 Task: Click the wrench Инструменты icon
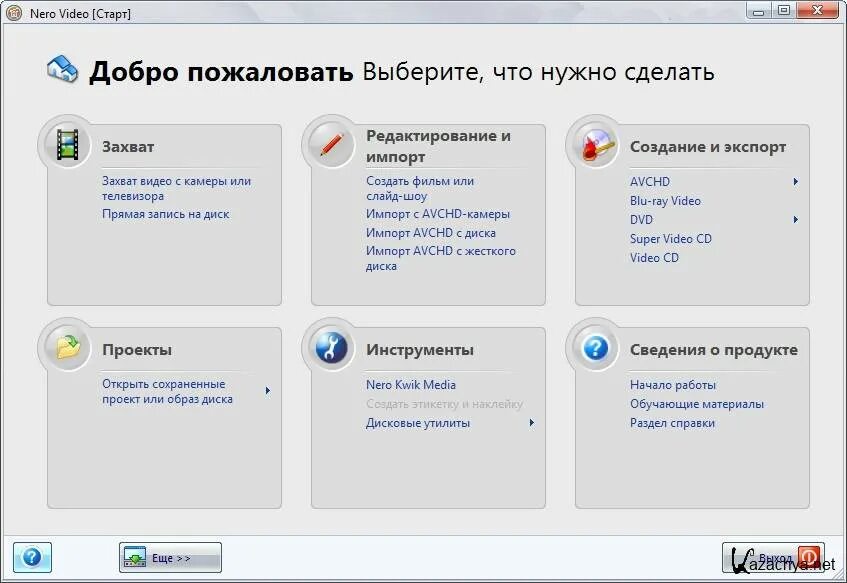pyautogui.click(x=331, y=347)
